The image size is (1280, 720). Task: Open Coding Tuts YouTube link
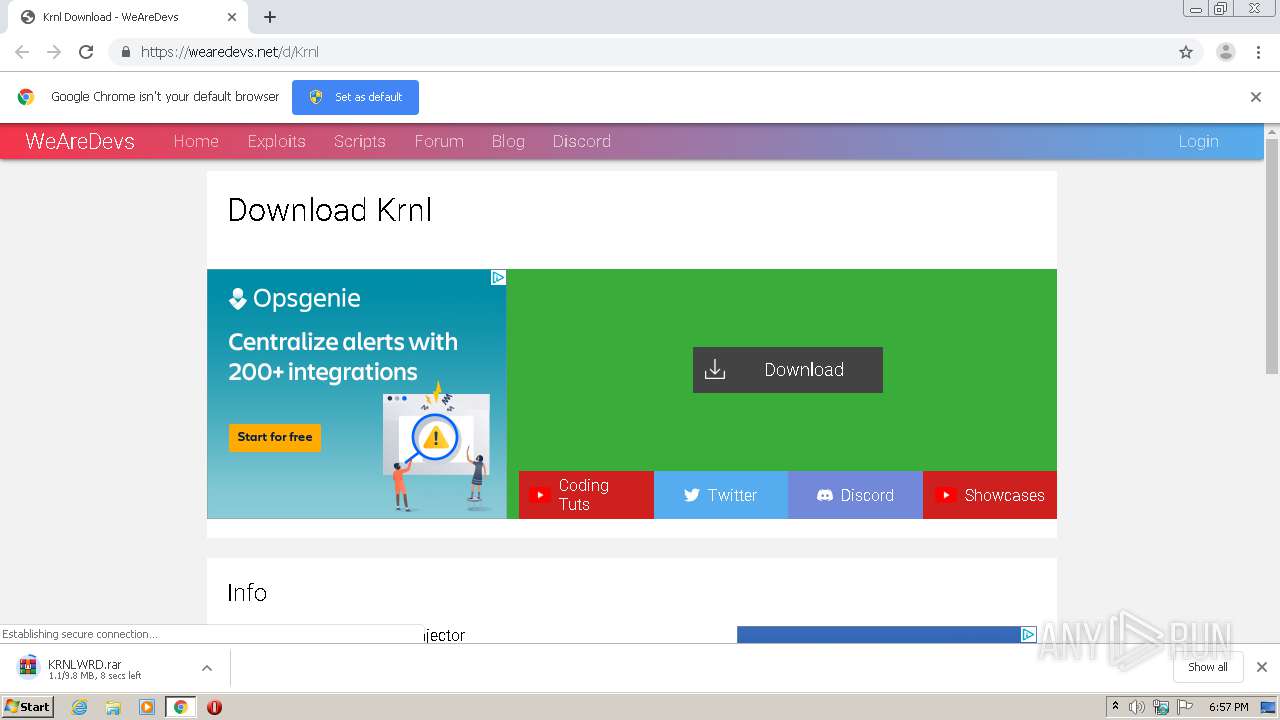click(x=586, y=495)
